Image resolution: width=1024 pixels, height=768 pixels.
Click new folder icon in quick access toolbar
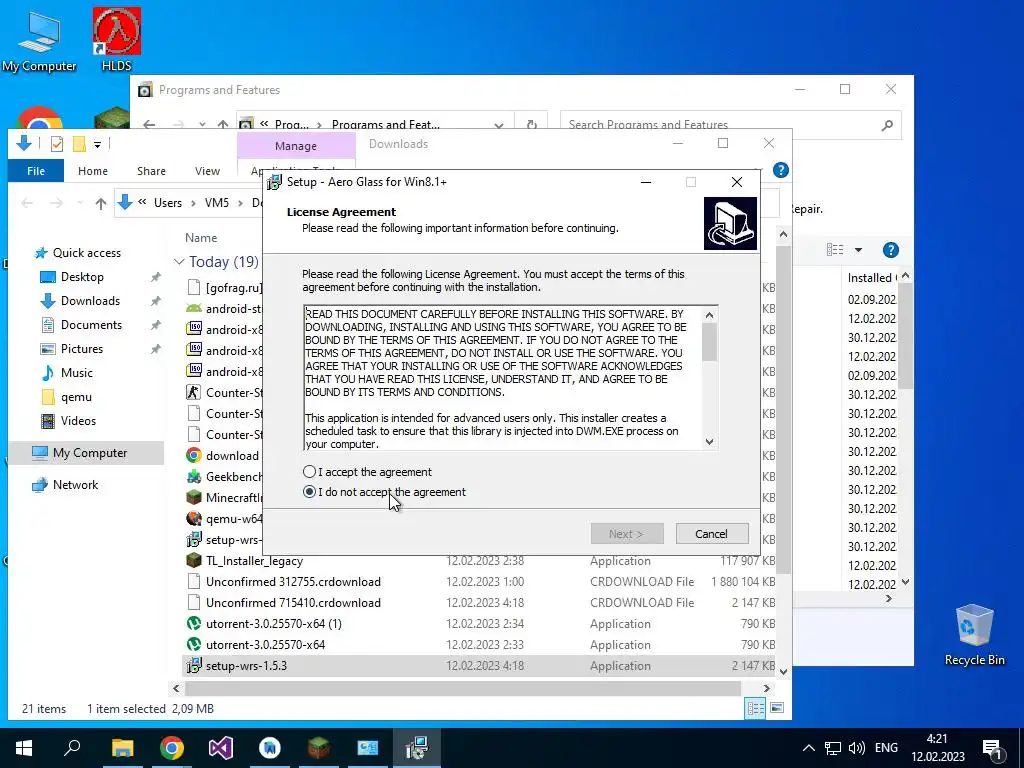tap(79, 144)
